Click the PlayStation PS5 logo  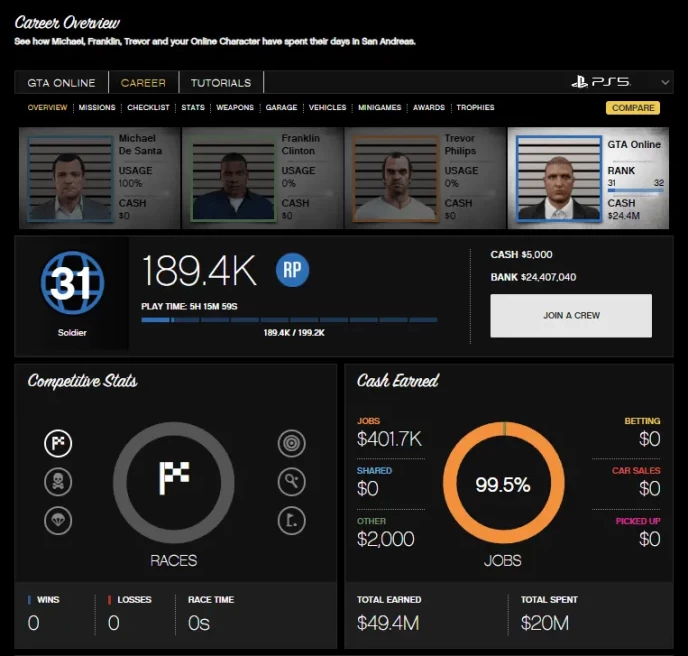point(601,82)
